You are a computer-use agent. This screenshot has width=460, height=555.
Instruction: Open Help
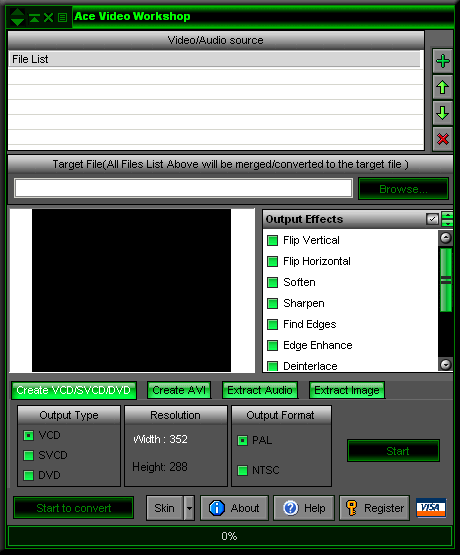click(304, 508)
